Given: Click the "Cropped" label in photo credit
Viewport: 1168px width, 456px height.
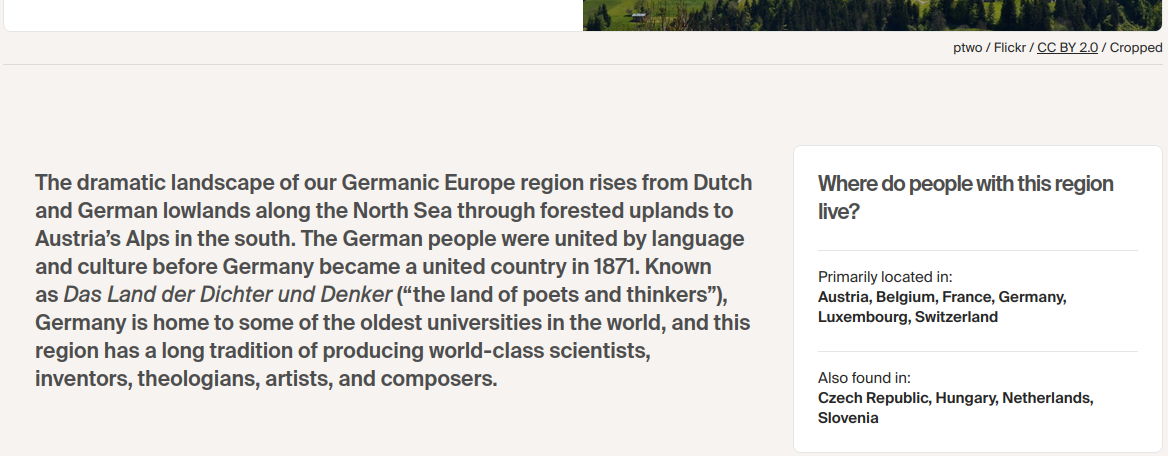Looking at the screenshot, I should [1136, 48].
